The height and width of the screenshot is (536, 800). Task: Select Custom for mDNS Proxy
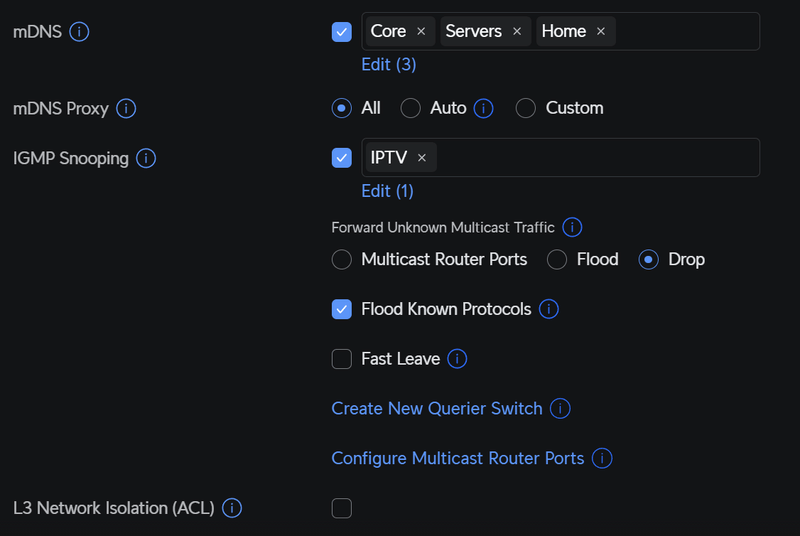coord(527,108)
